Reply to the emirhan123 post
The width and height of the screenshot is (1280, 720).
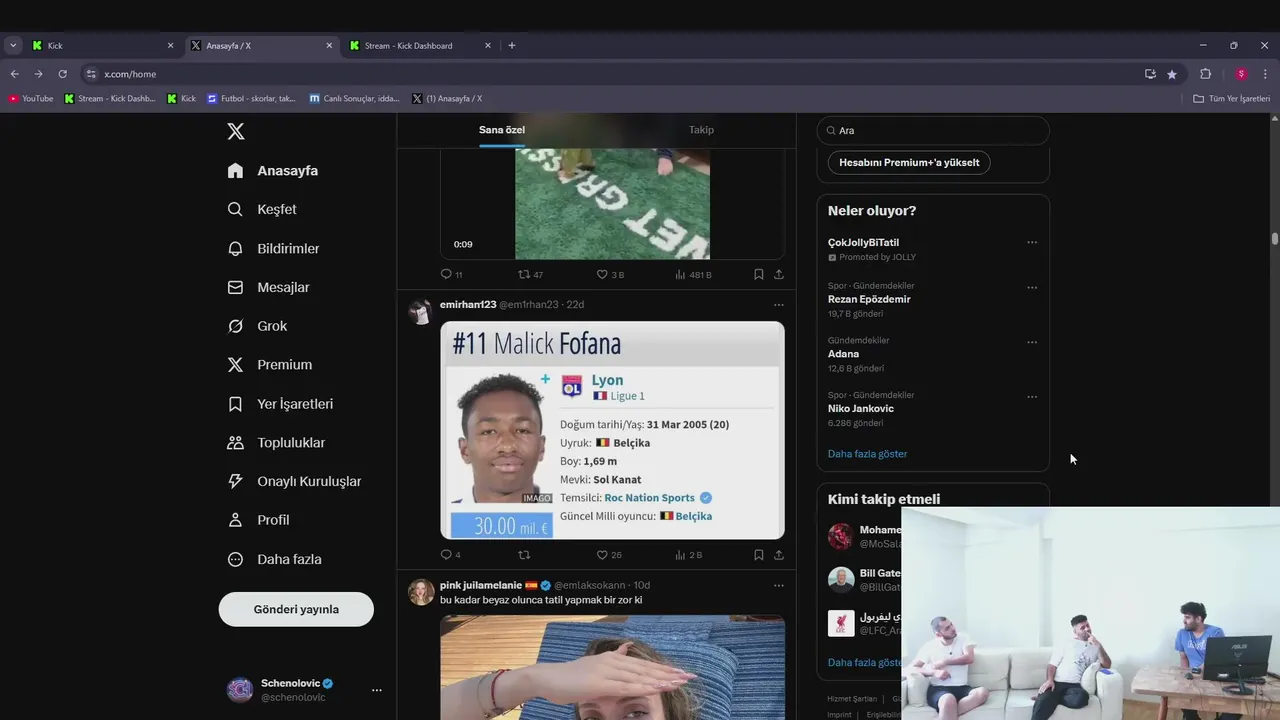tap(447, 555)
